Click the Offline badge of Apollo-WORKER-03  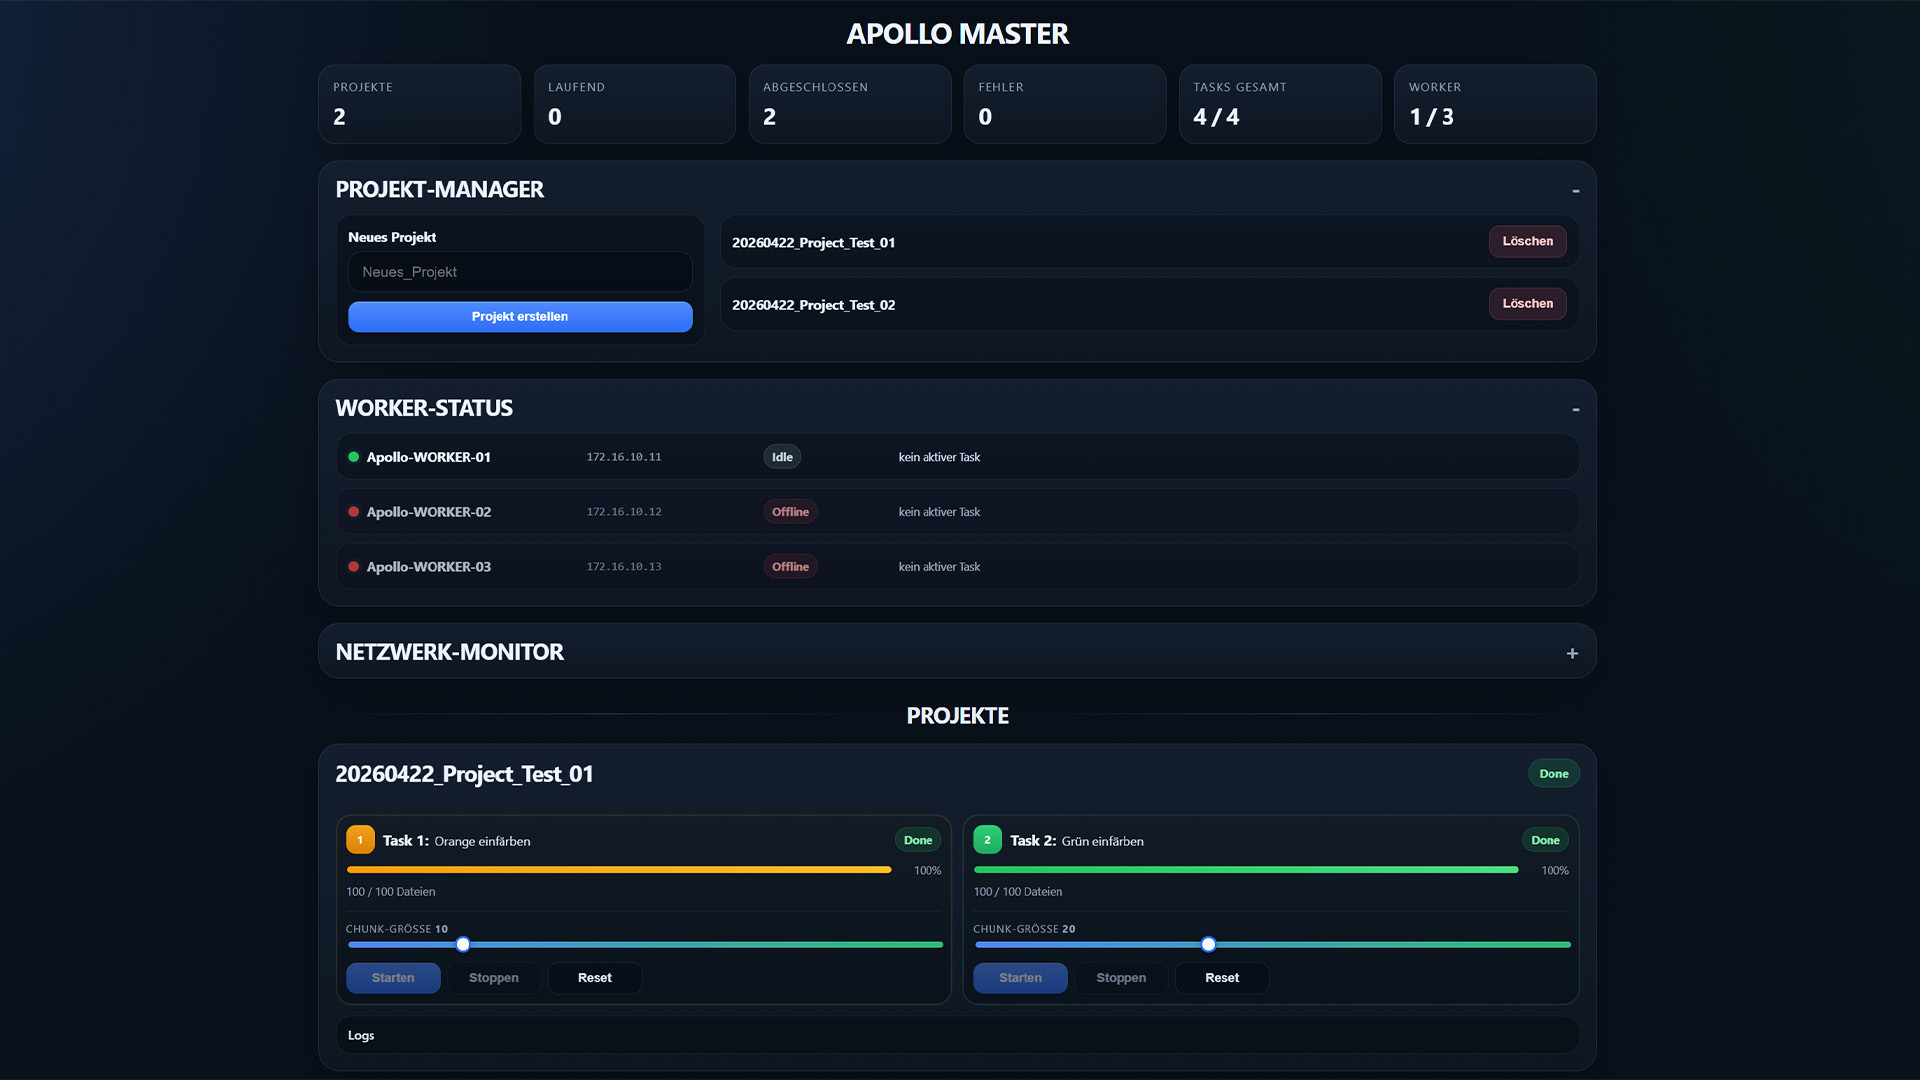coord(790,567)
